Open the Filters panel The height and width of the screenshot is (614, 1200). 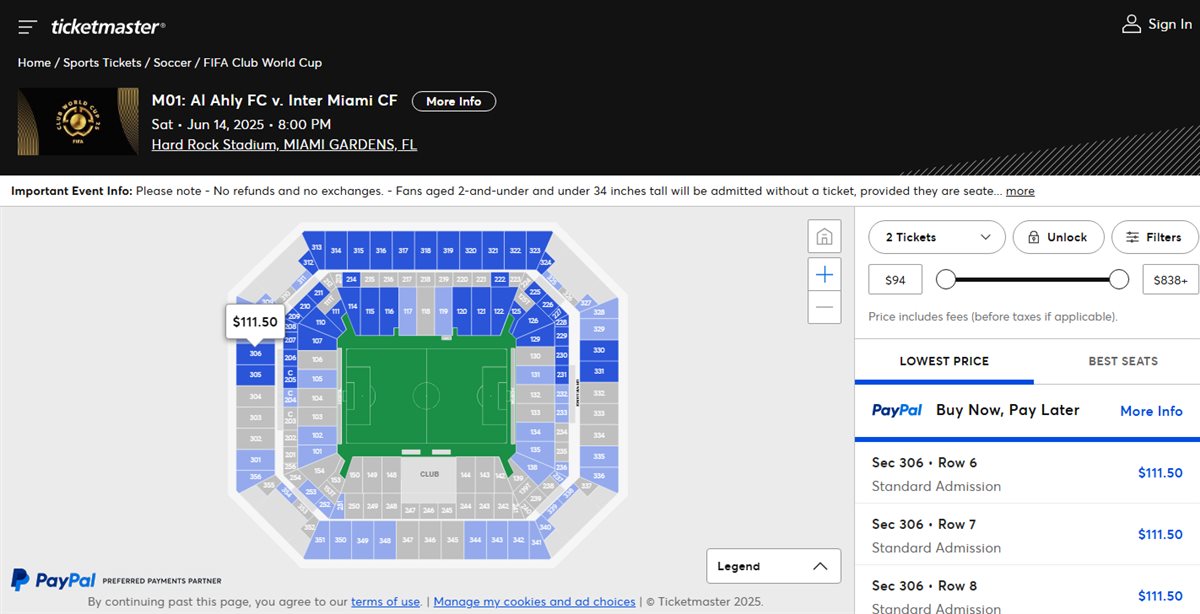[1154, 237]
